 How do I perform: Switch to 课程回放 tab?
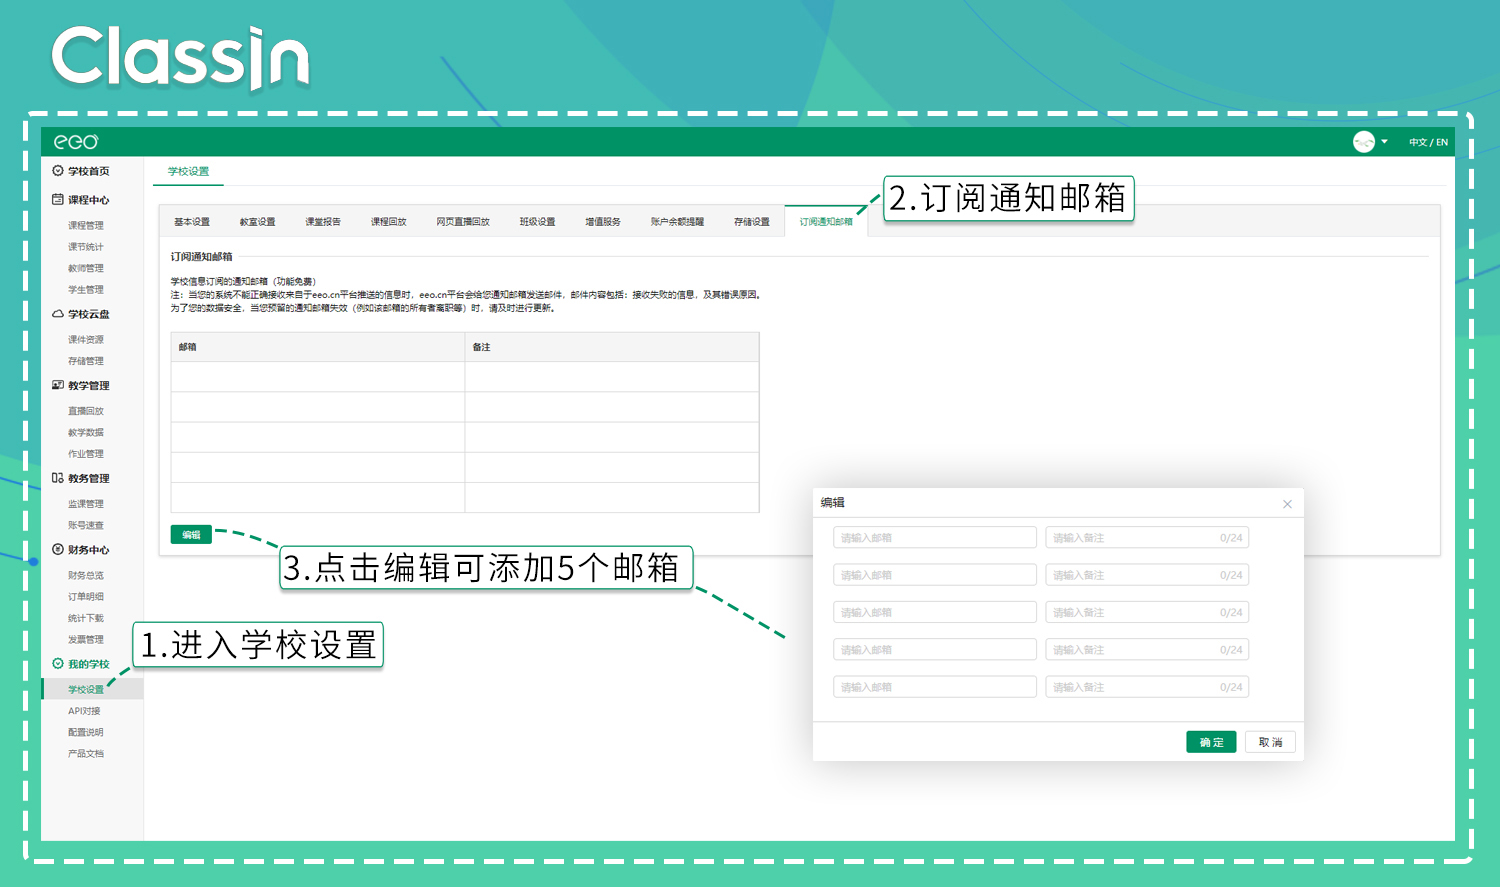click(x=389, y=222)
